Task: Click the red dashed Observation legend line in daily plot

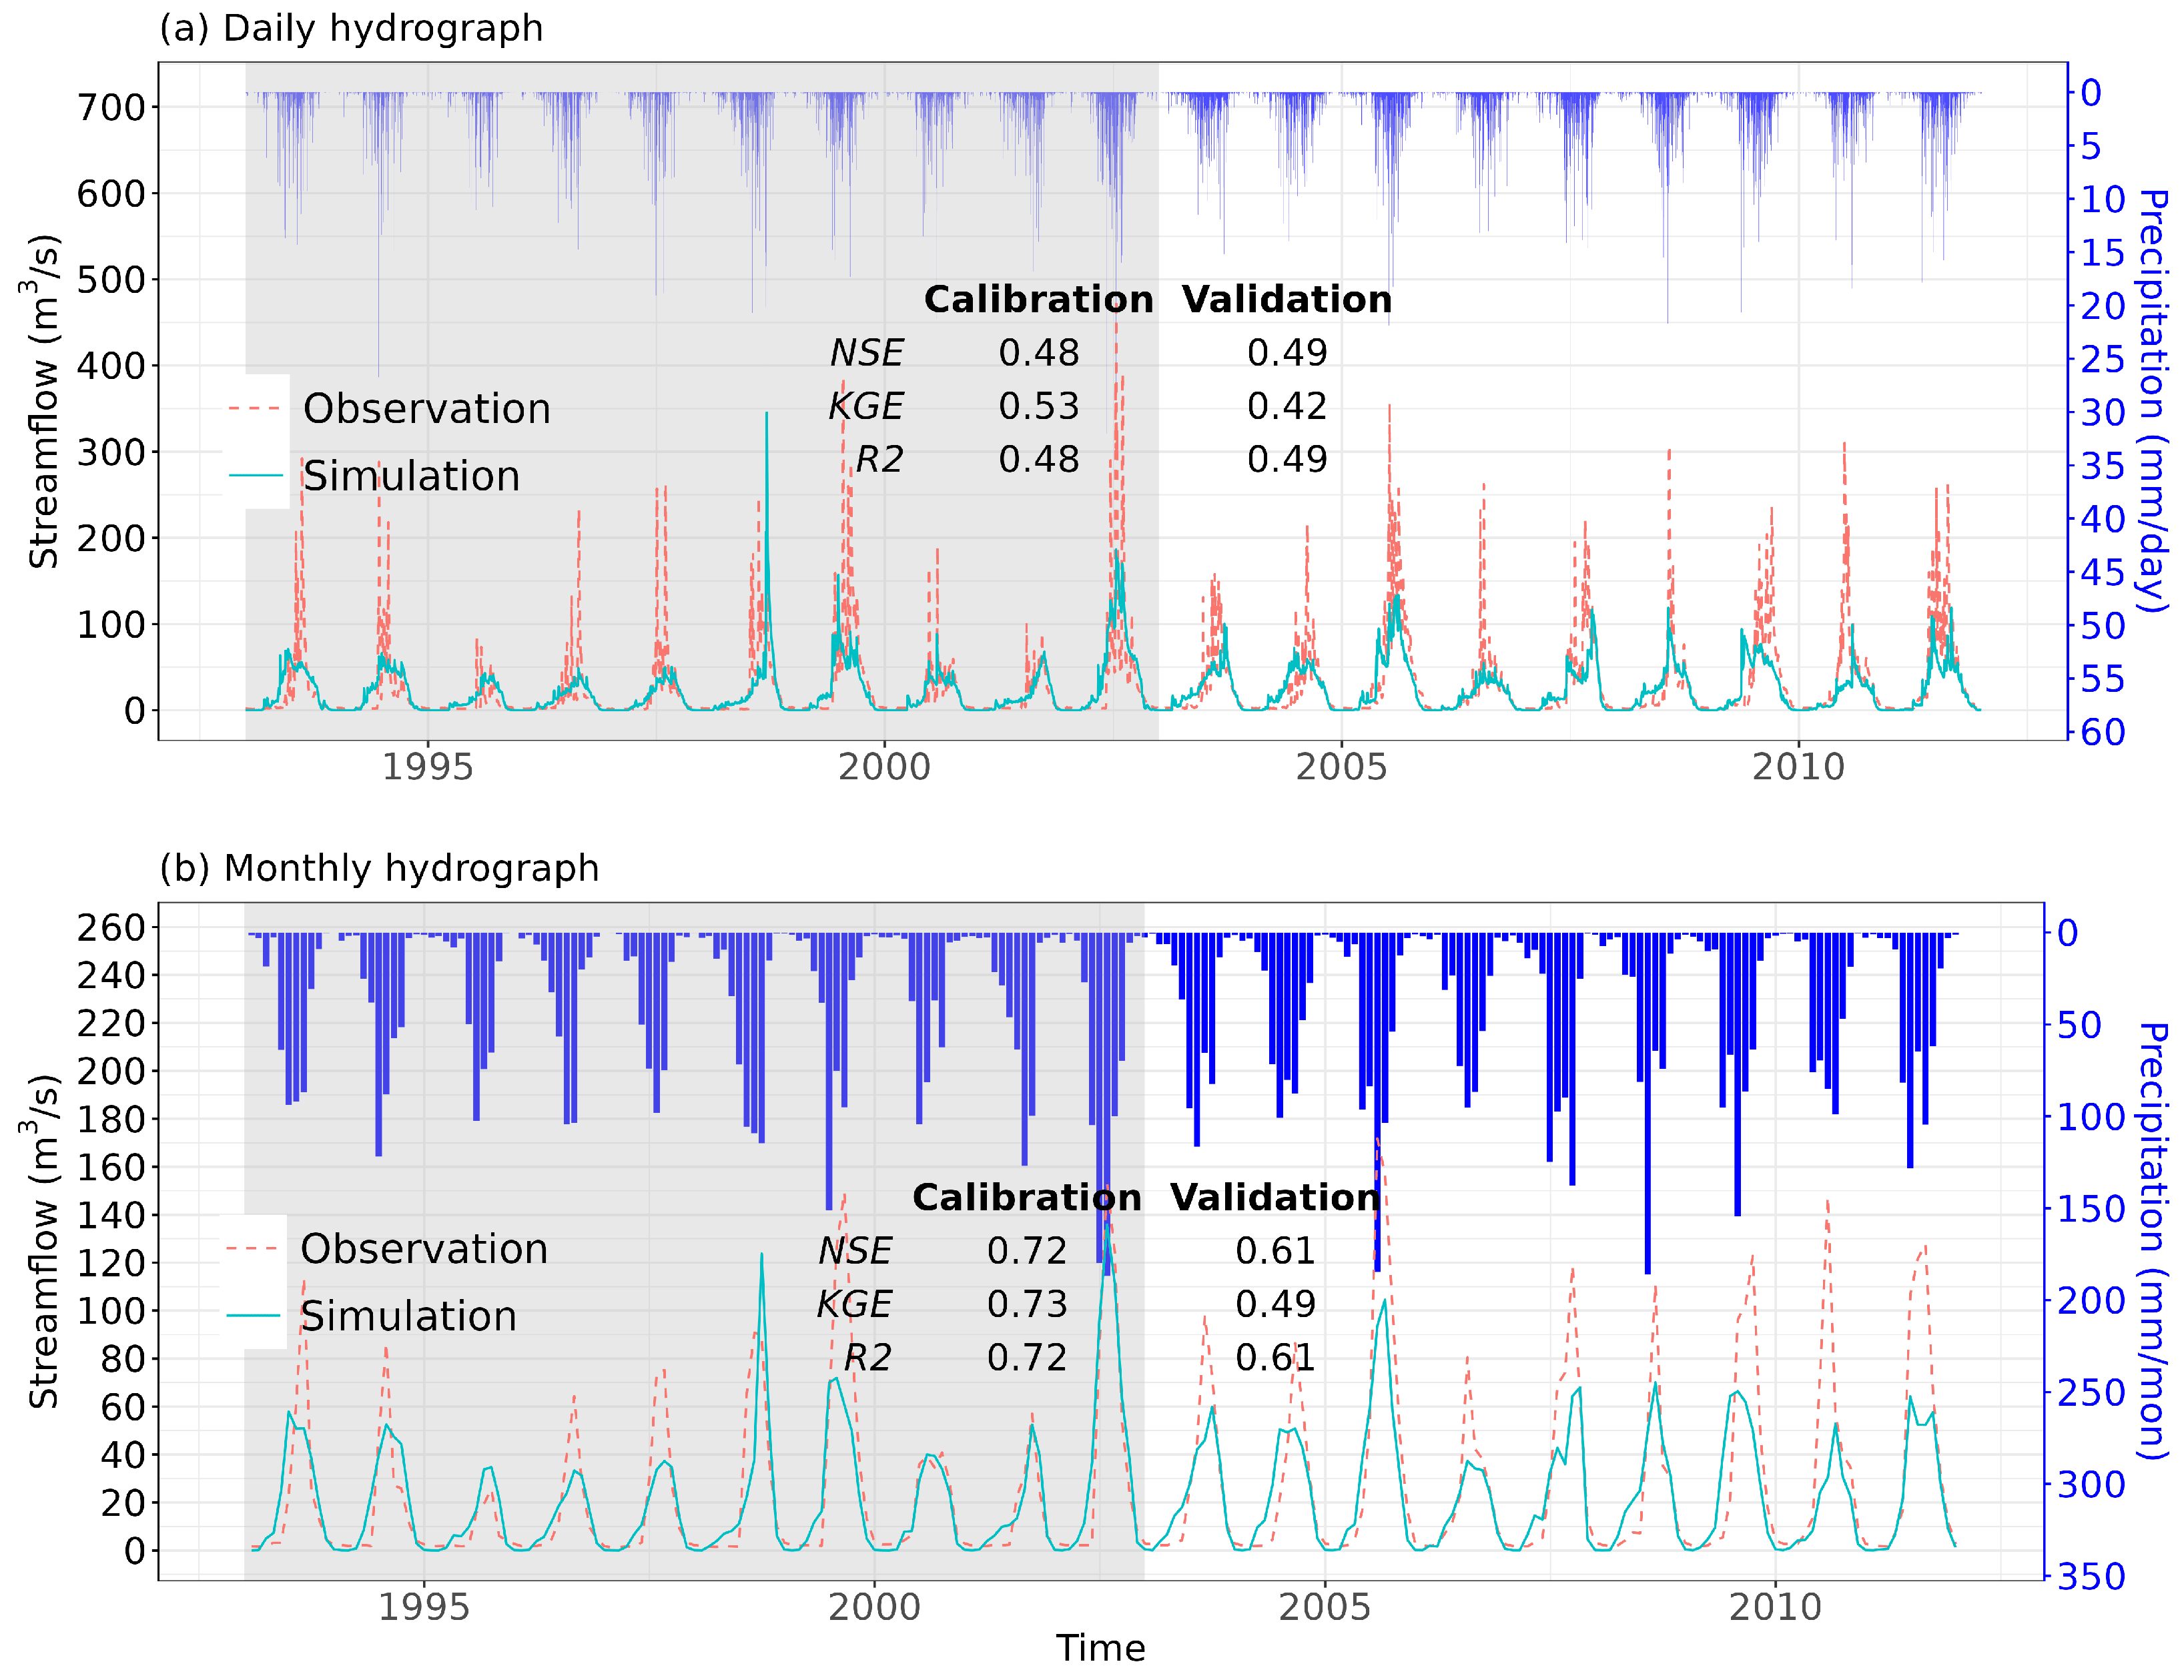Action: click(255, 408)
